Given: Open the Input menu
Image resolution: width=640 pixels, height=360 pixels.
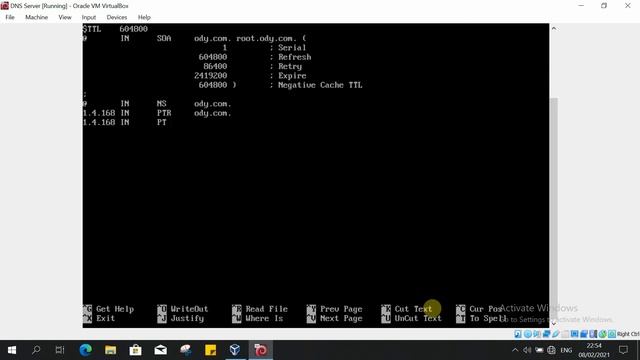Looking at the screenshot, I should pyautogui.click(x=89, y=17).
